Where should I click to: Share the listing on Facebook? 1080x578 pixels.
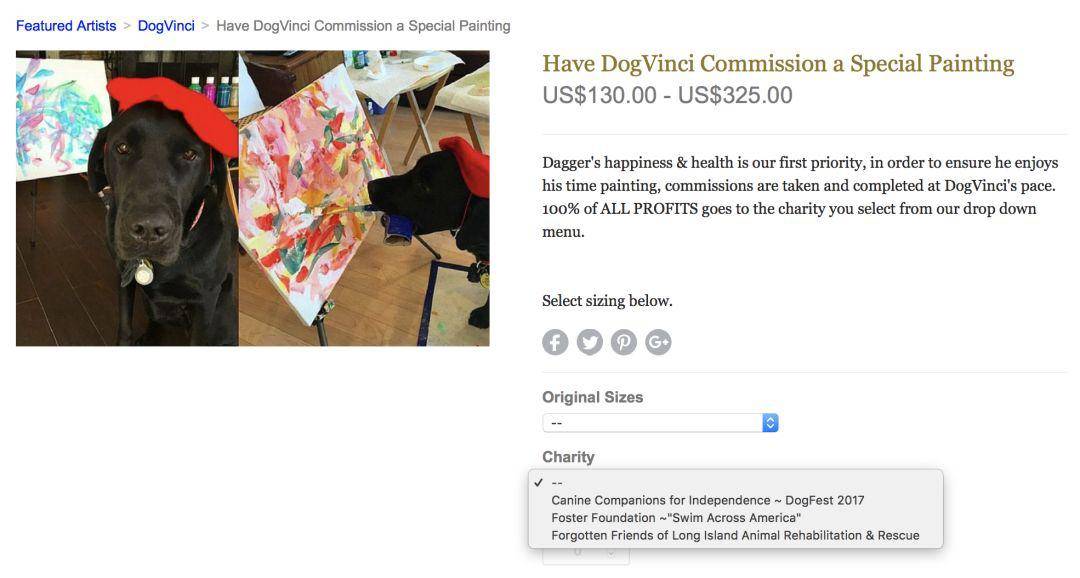(555, 342)
